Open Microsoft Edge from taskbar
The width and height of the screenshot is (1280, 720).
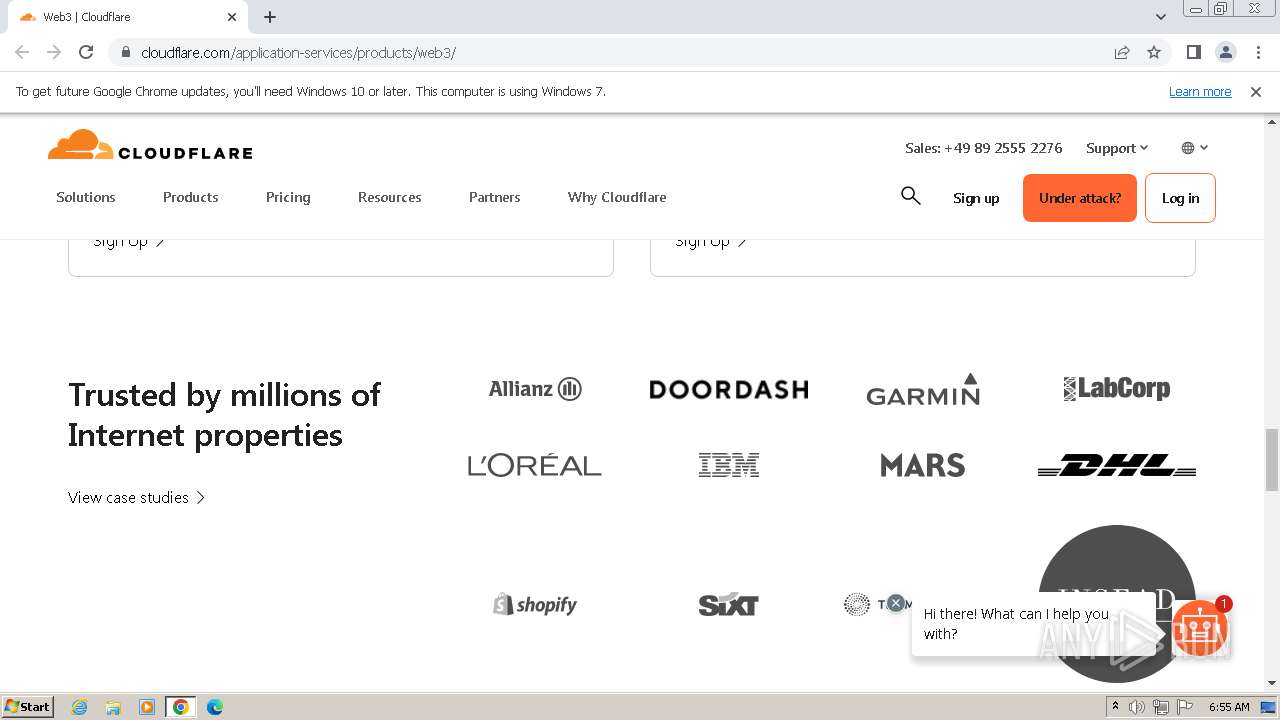pos(214,707)
